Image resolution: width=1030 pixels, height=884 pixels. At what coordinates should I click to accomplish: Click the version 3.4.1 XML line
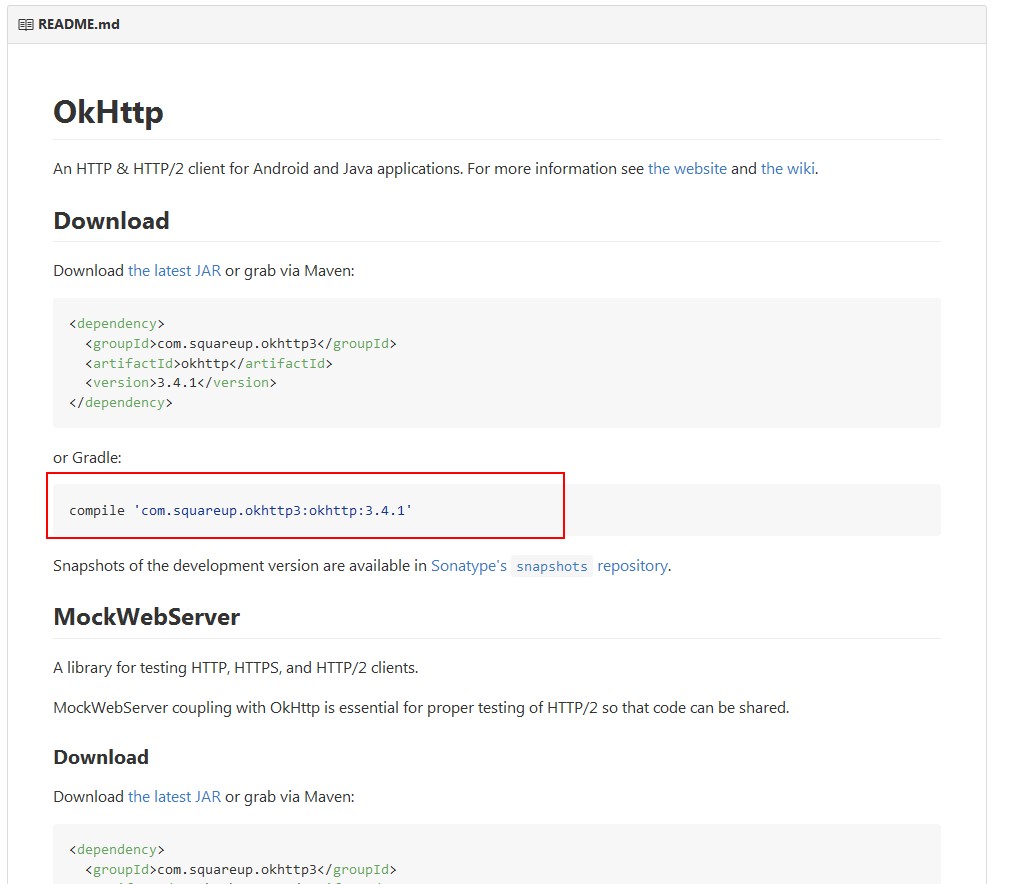(x=181, y=382)
